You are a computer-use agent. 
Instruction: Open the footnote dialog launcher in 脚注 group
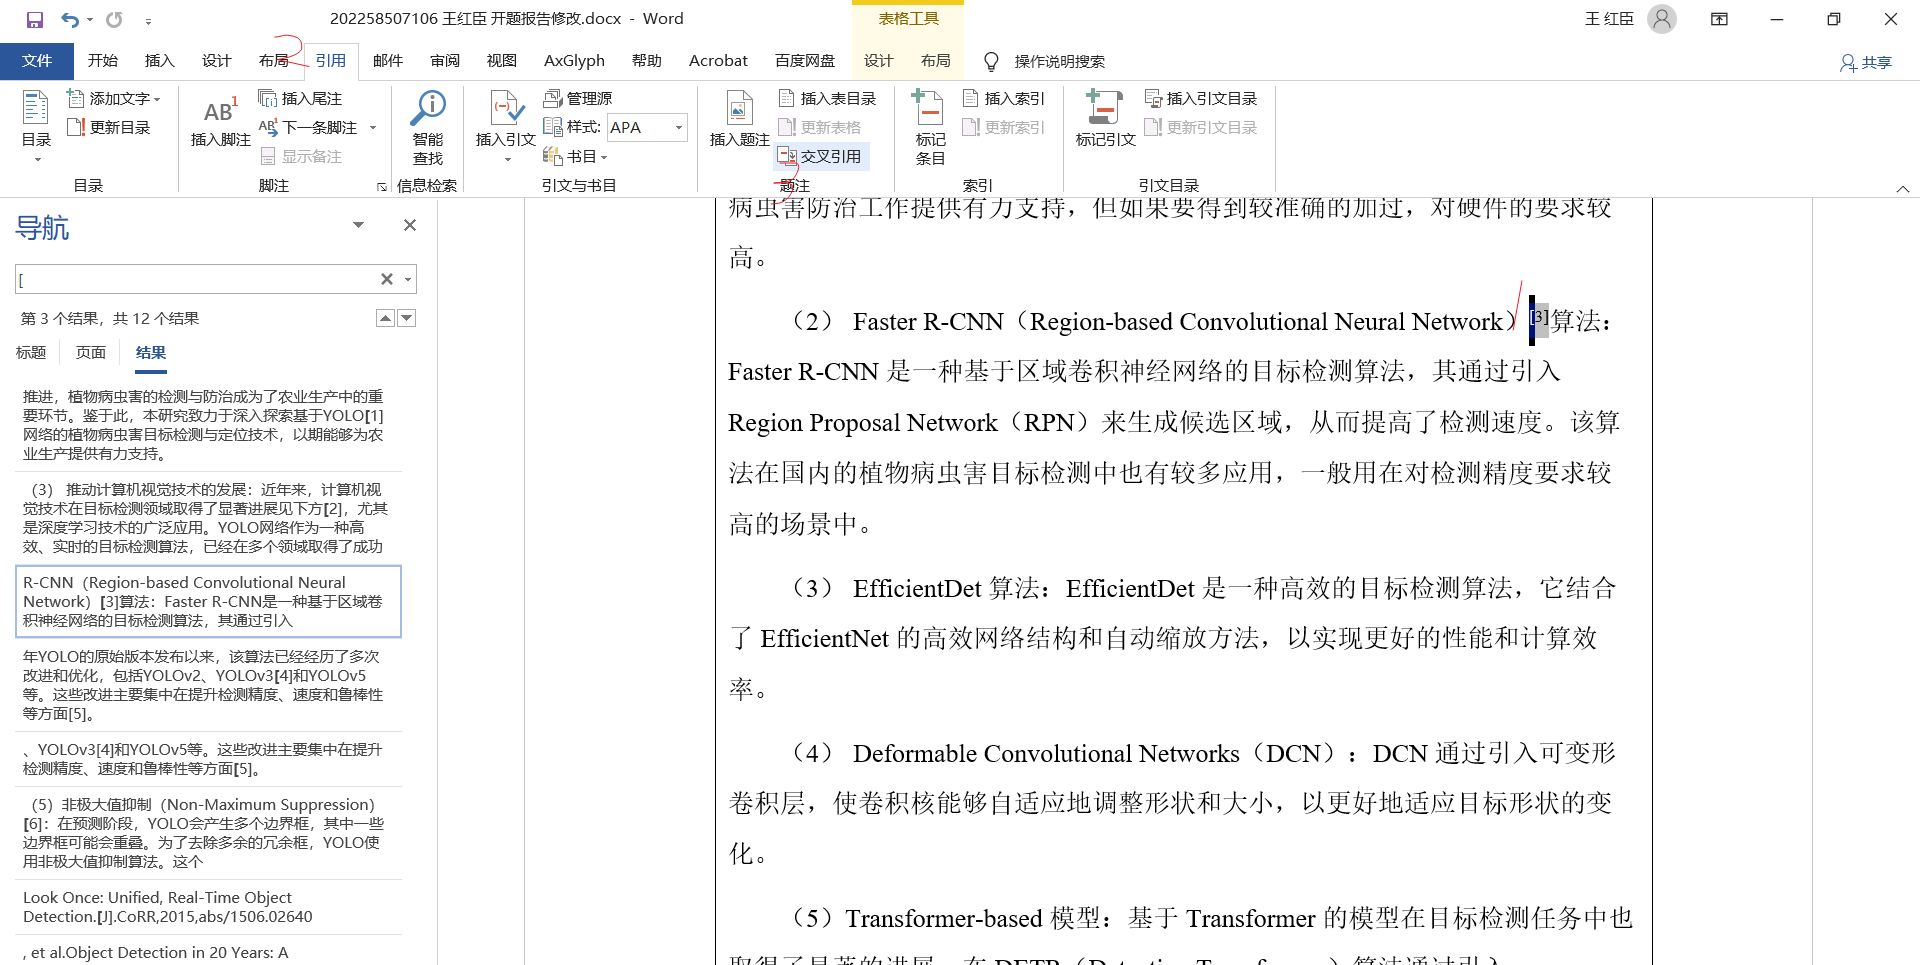(x=381, y=187)
